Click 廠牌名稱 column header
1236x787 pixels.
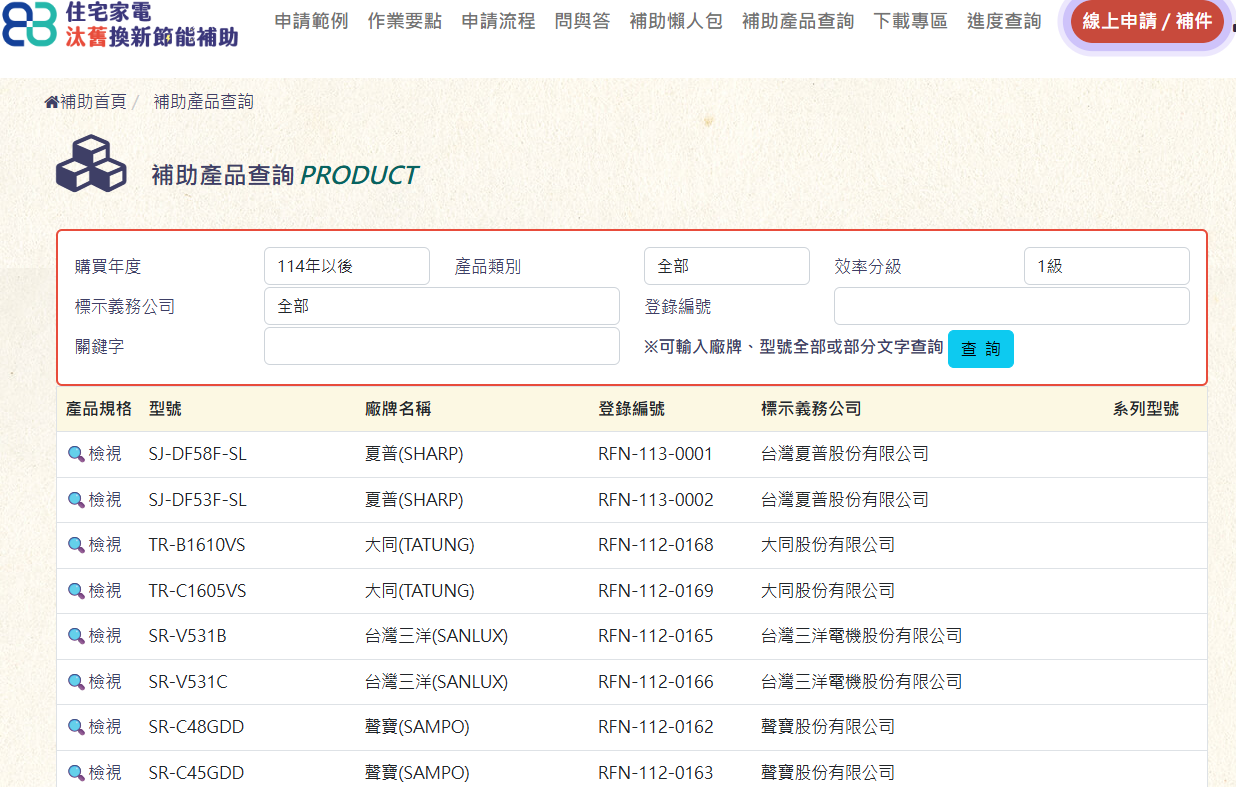point(398,409)
